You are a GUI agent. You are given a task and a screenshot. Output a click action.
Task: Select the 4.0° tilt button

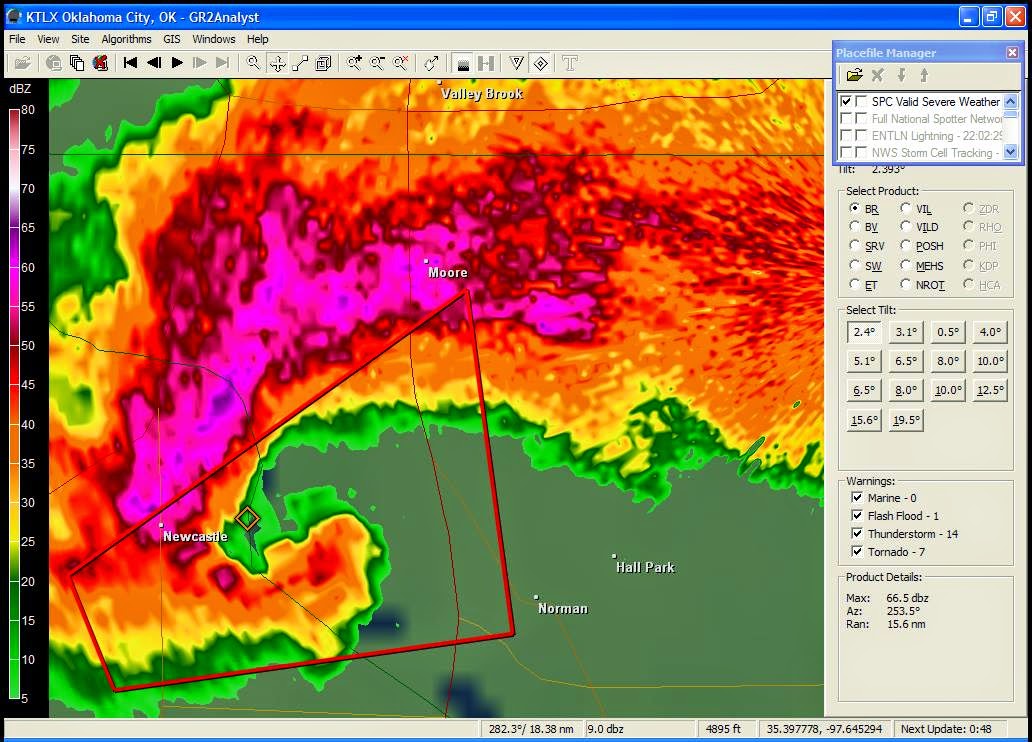990,332
